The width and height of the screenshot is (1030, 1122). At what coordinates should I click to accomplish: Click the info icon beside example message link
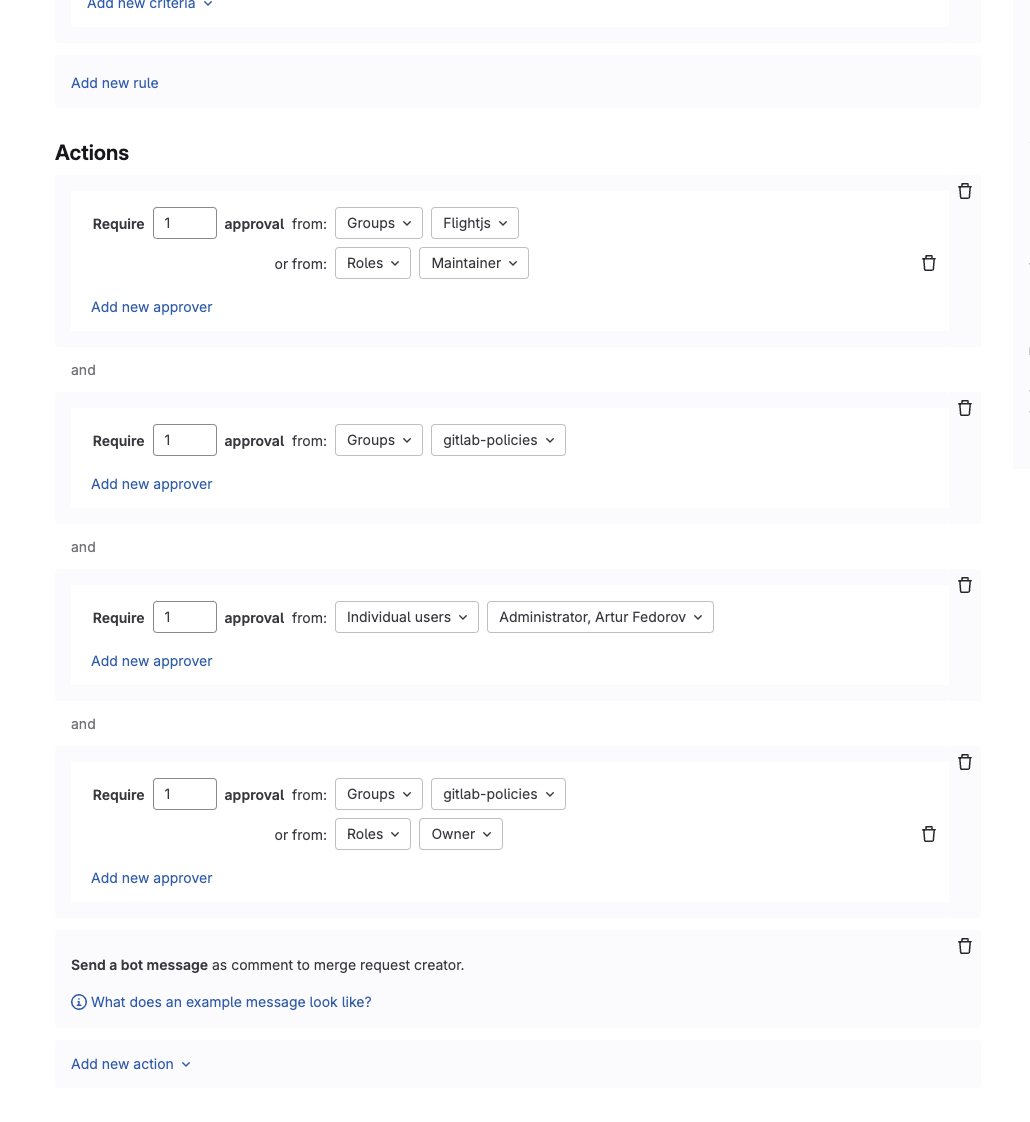79,1002
